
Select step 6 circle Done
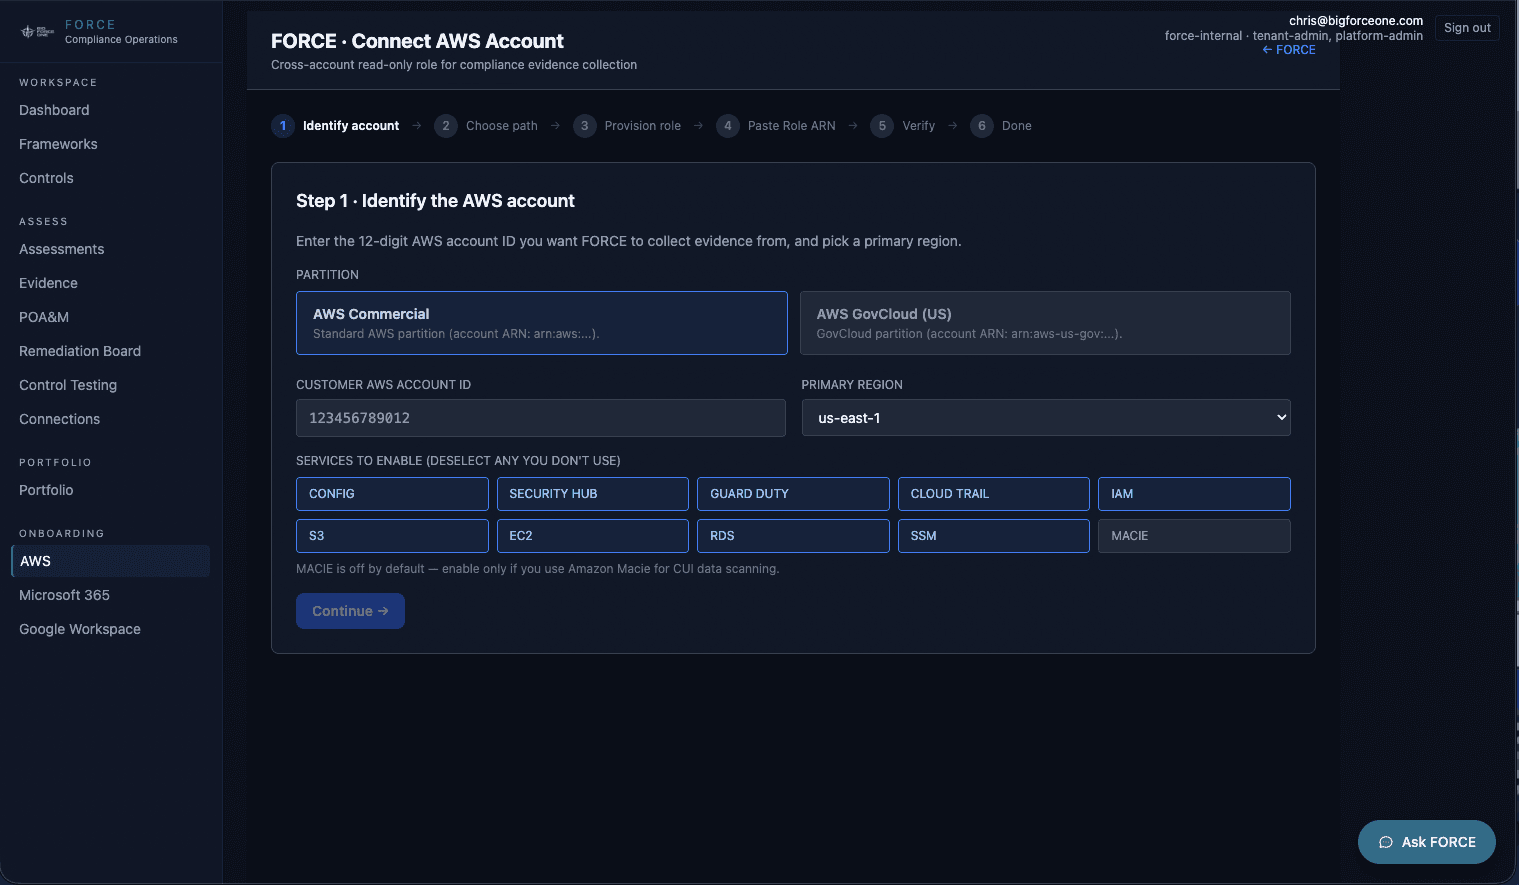(x=982, y=126)
